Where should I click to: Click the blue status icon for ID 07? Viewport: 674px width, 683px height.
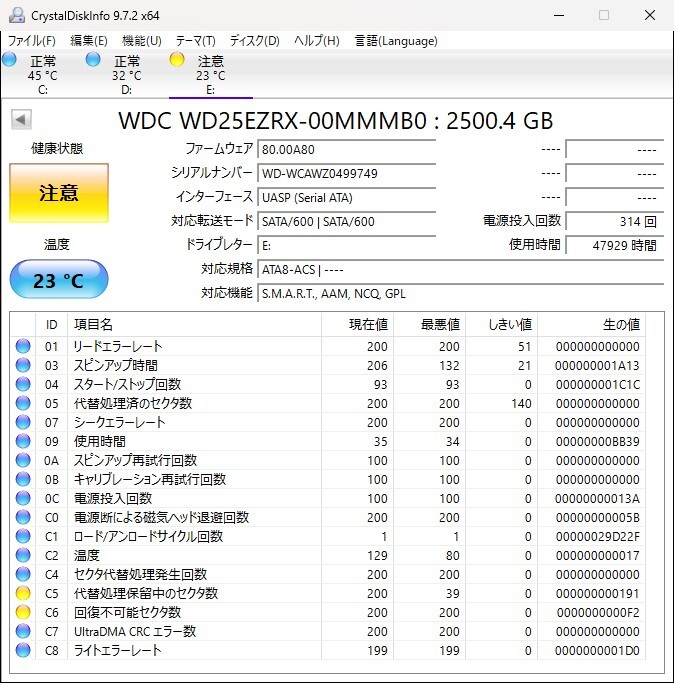coord(23,422)
